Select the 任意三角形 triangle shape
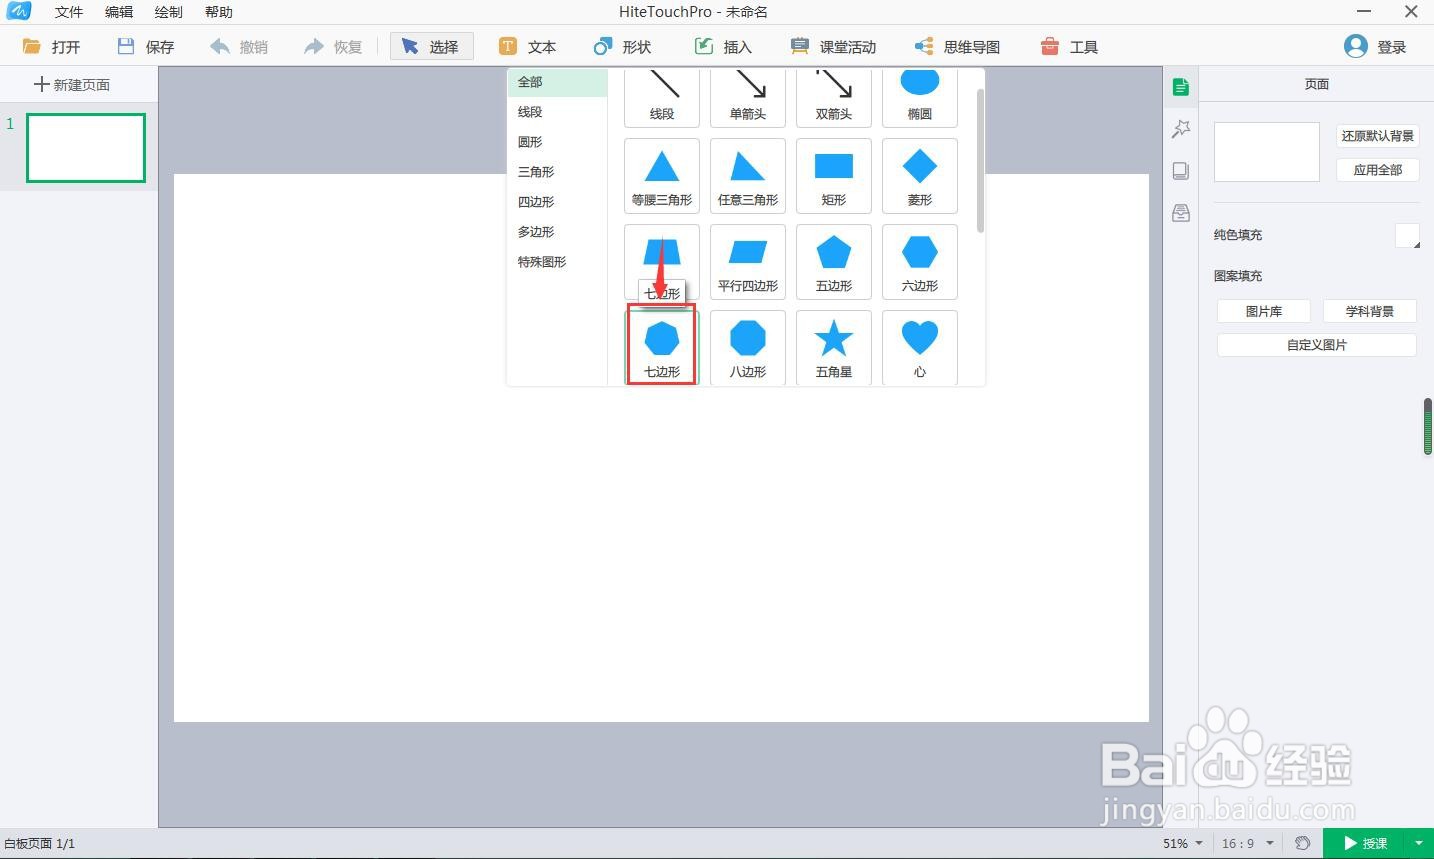1434x859 pixels. (748, 176)
